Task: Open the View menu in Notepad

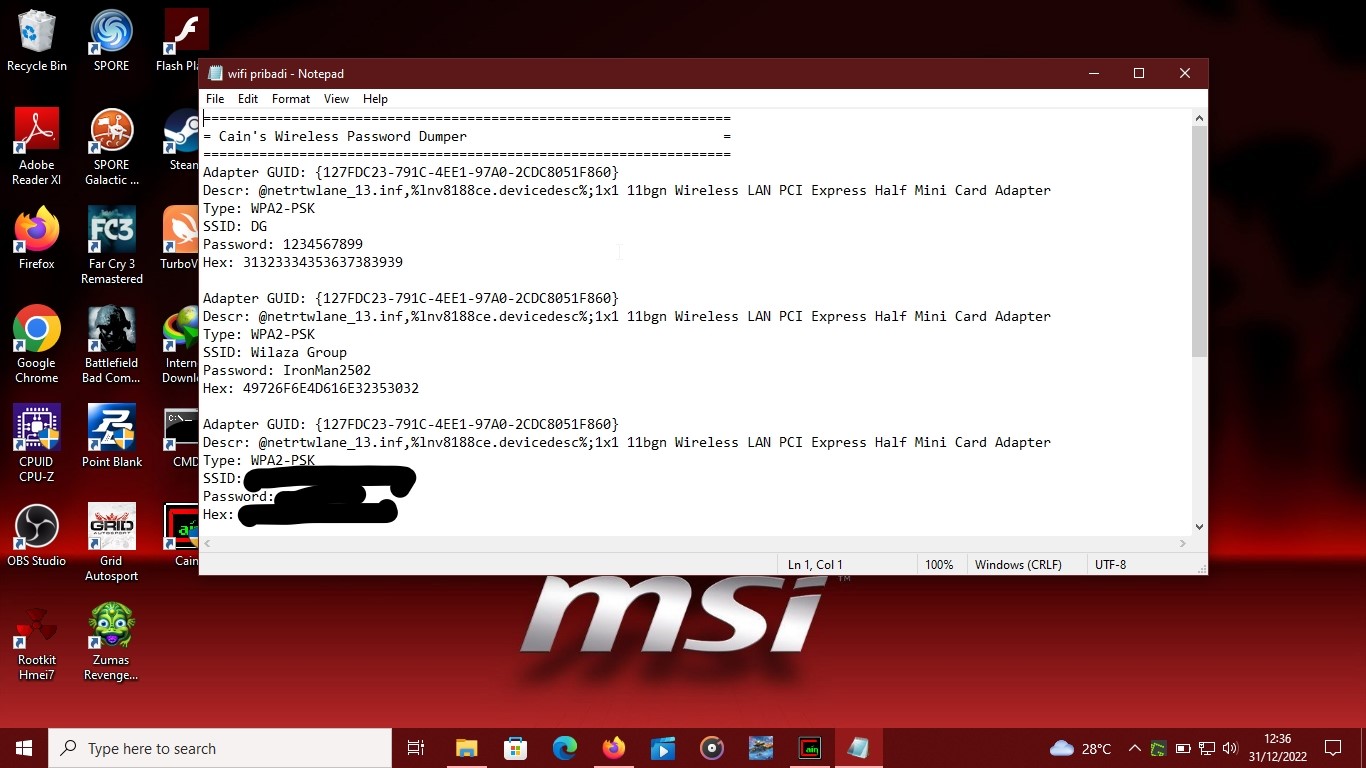Action: [x=336, y=99]
